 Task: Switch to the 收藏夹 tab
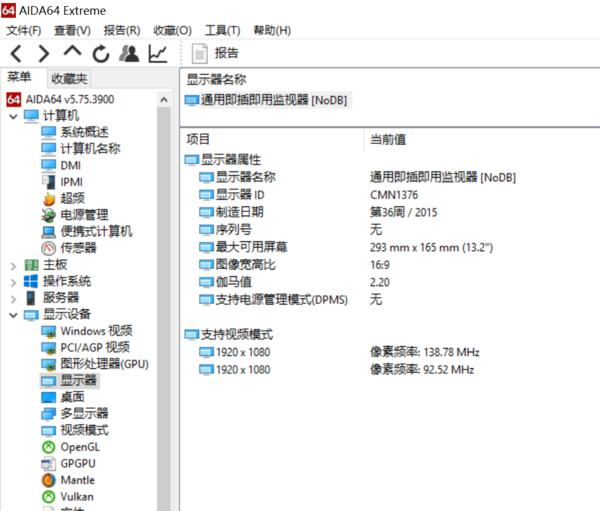[69, 78]
